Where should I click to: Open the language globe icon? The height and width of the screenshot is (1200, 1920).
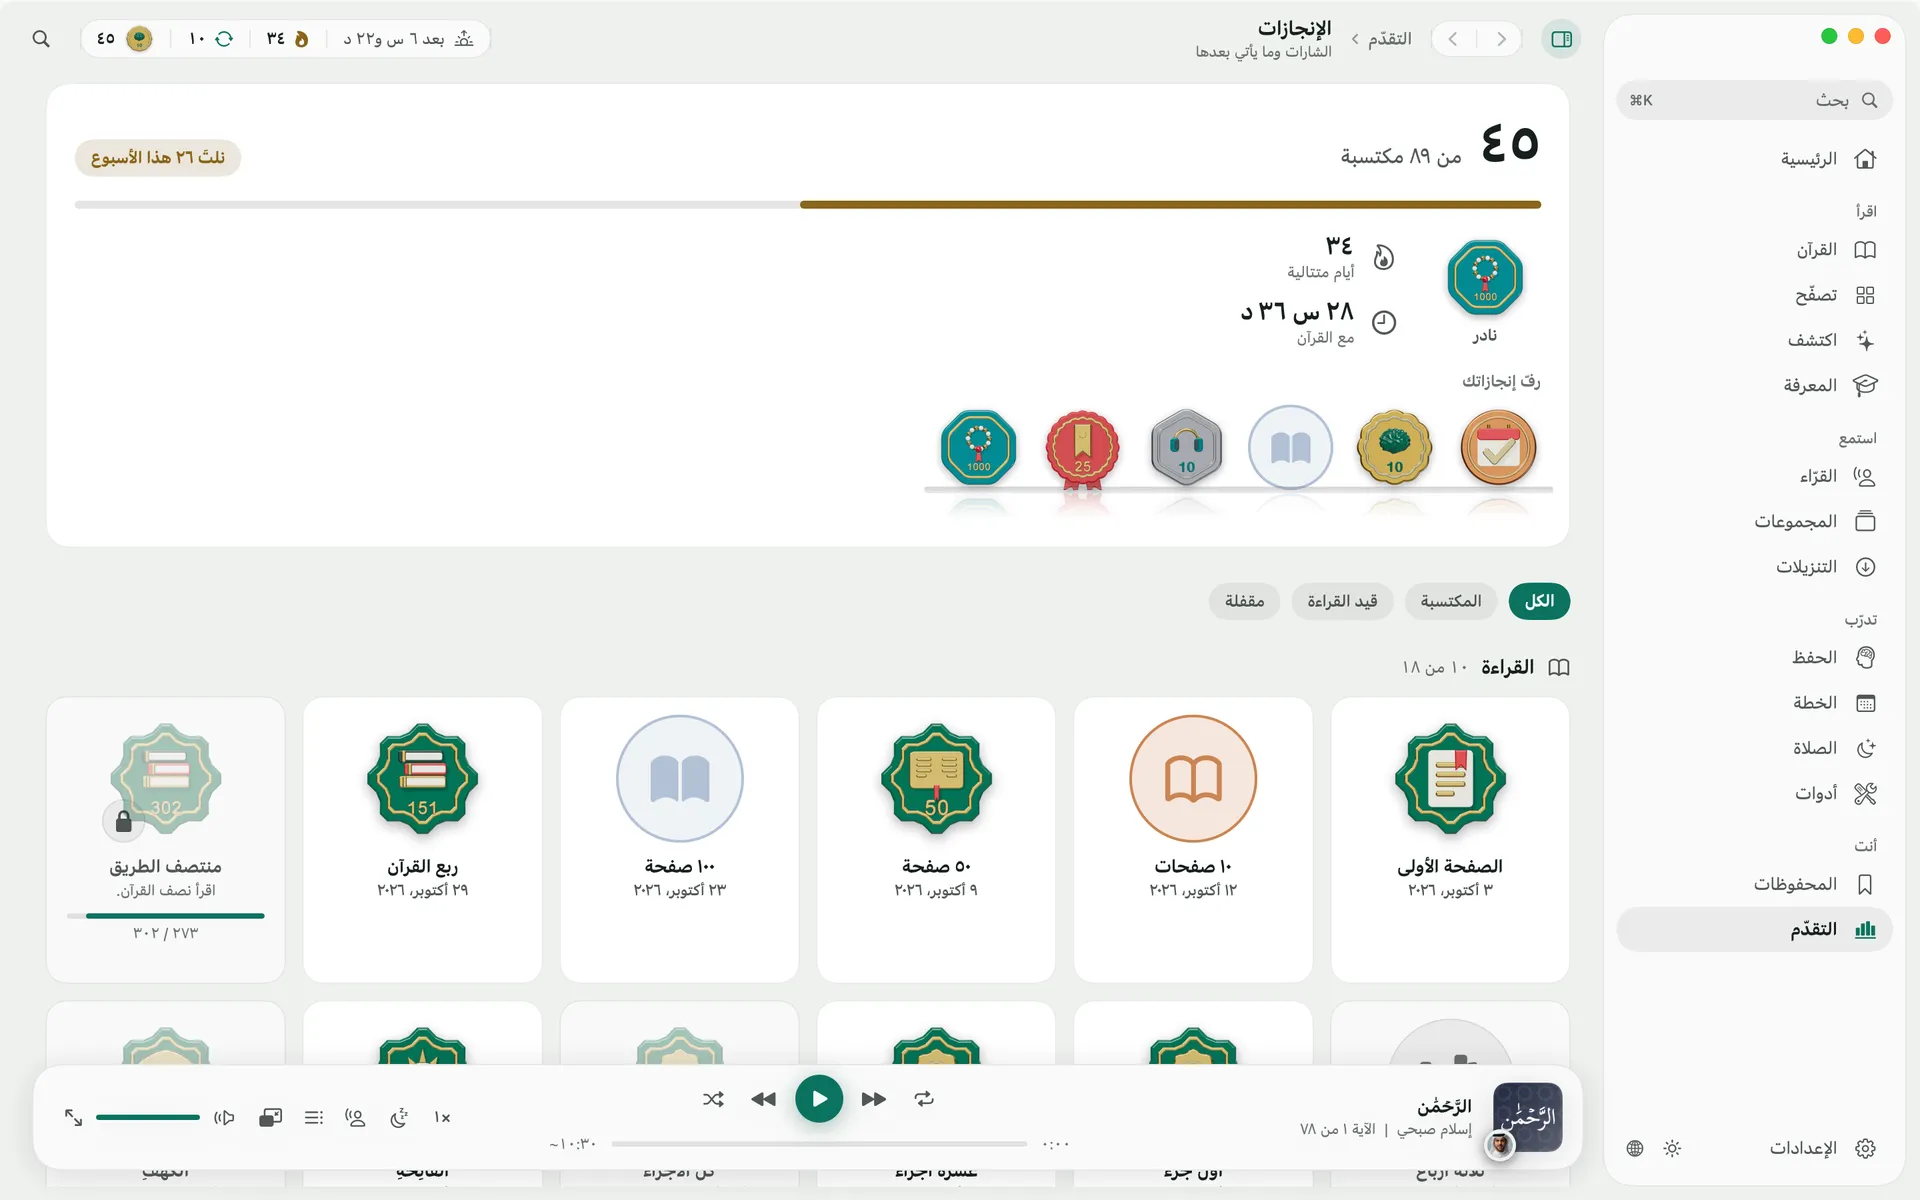pos(1635,1148)
